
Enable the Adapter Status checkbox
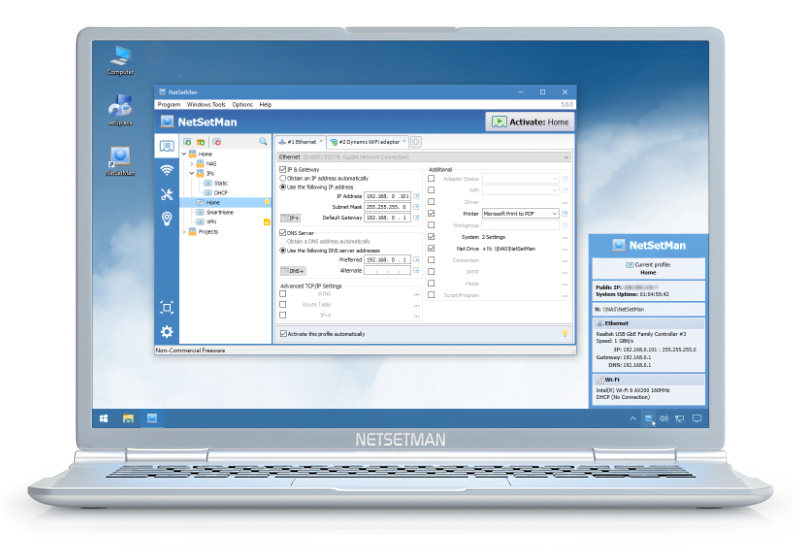click(x=431, y=179)
